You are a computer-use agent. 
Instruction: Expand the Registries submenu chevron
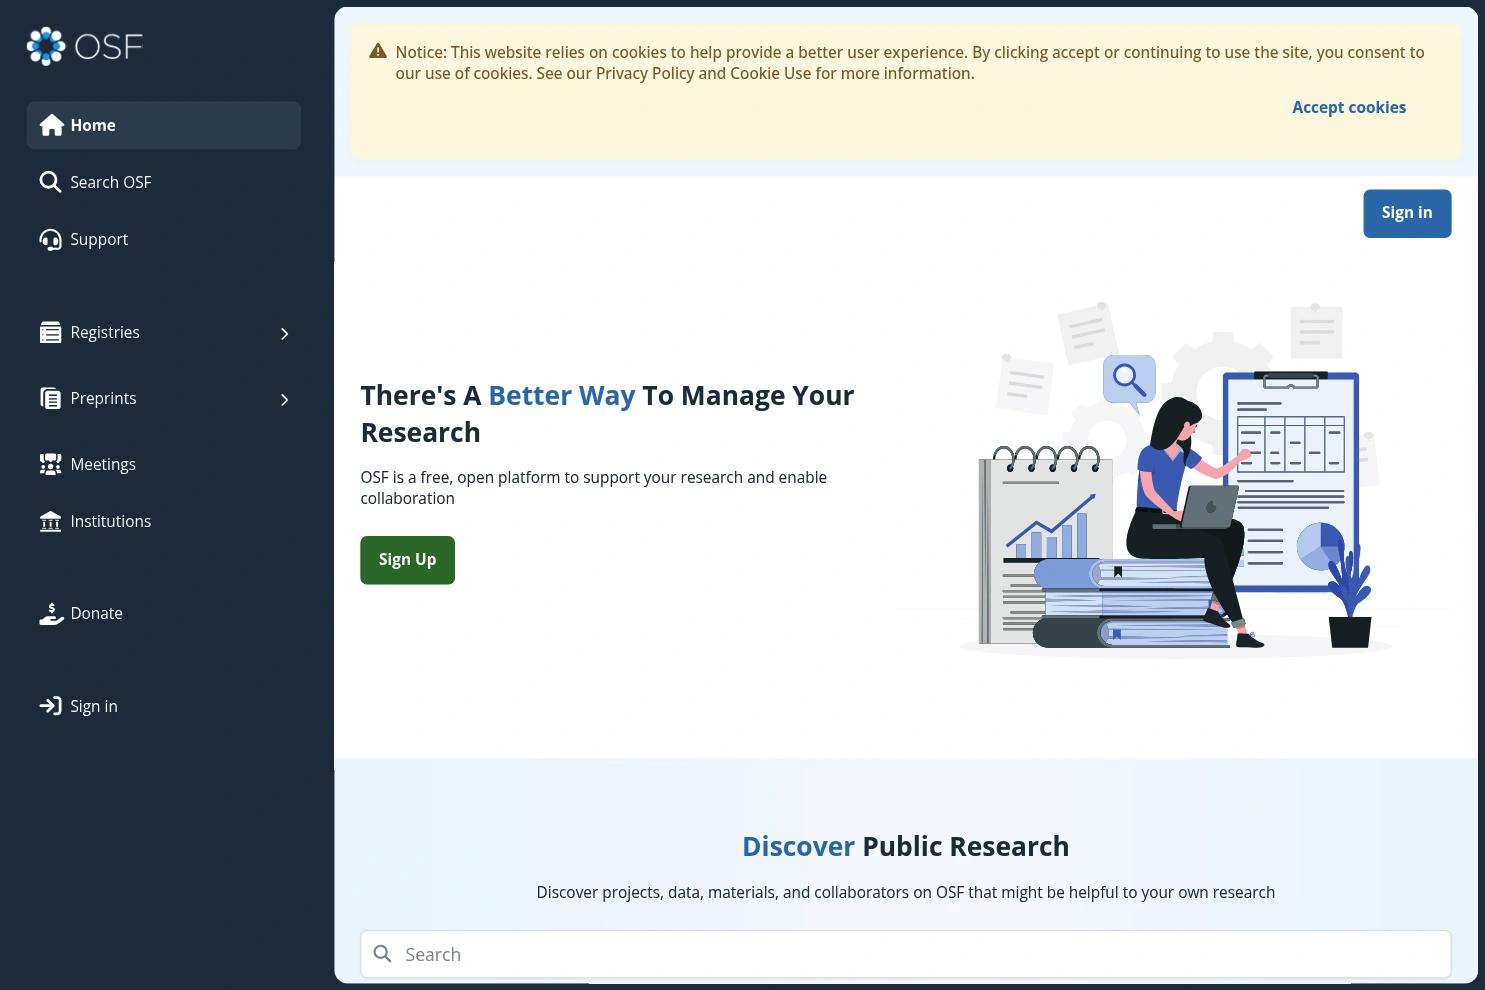pos(284,333)
